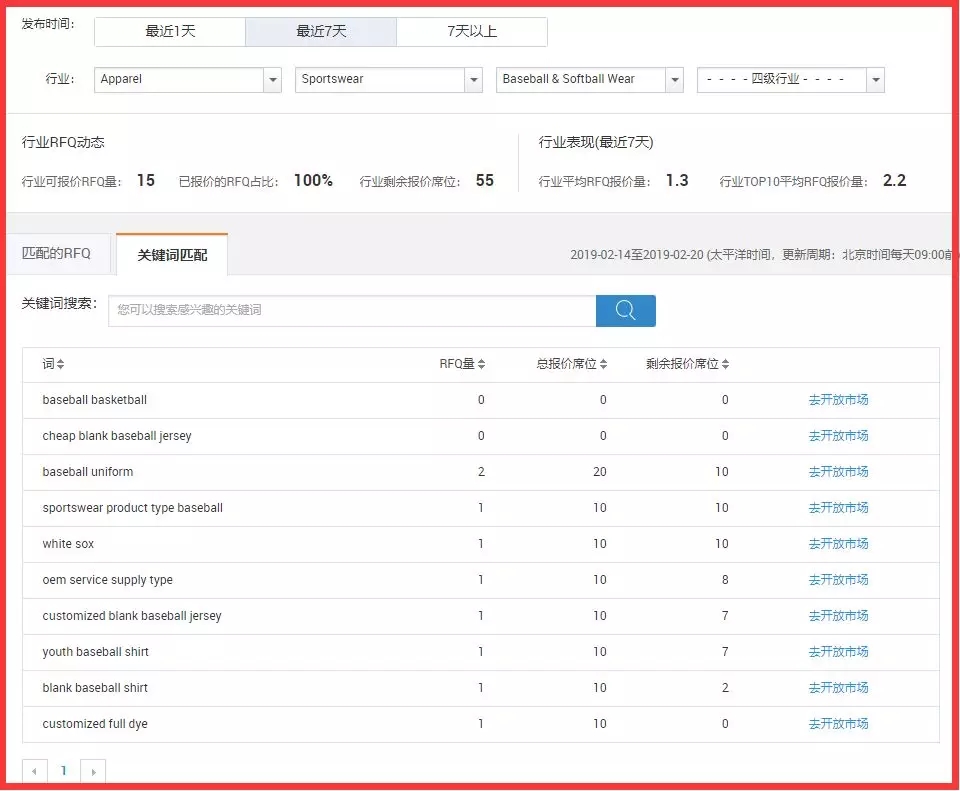The image size is (960, 791).
Task: Click the keyword search input field
Action: pyautogui.click(x=352, y=310)
